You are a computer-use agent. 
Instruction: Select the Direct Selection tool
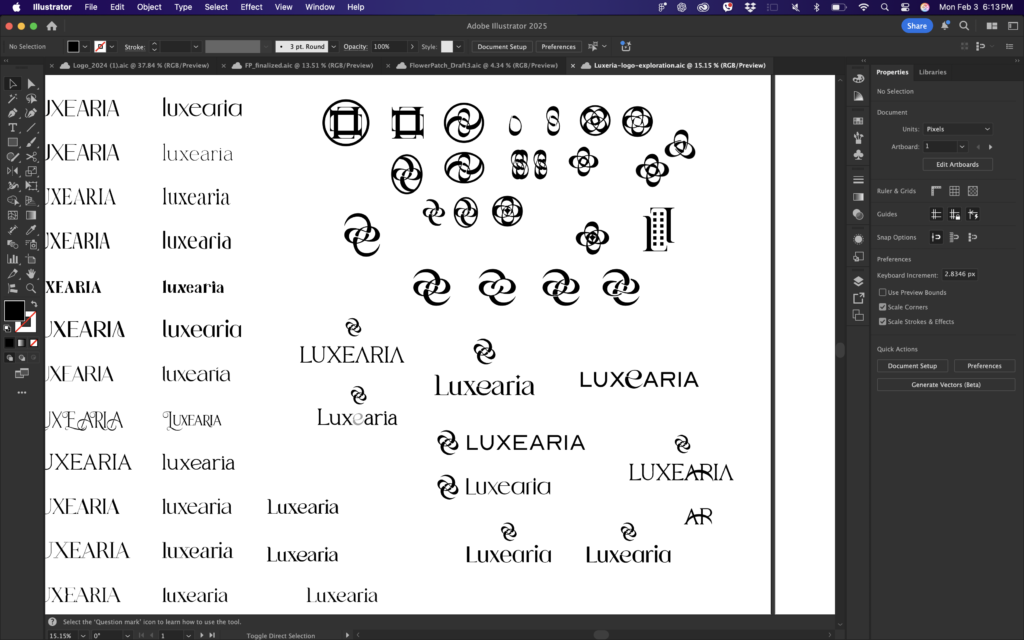tap(32, 84)
